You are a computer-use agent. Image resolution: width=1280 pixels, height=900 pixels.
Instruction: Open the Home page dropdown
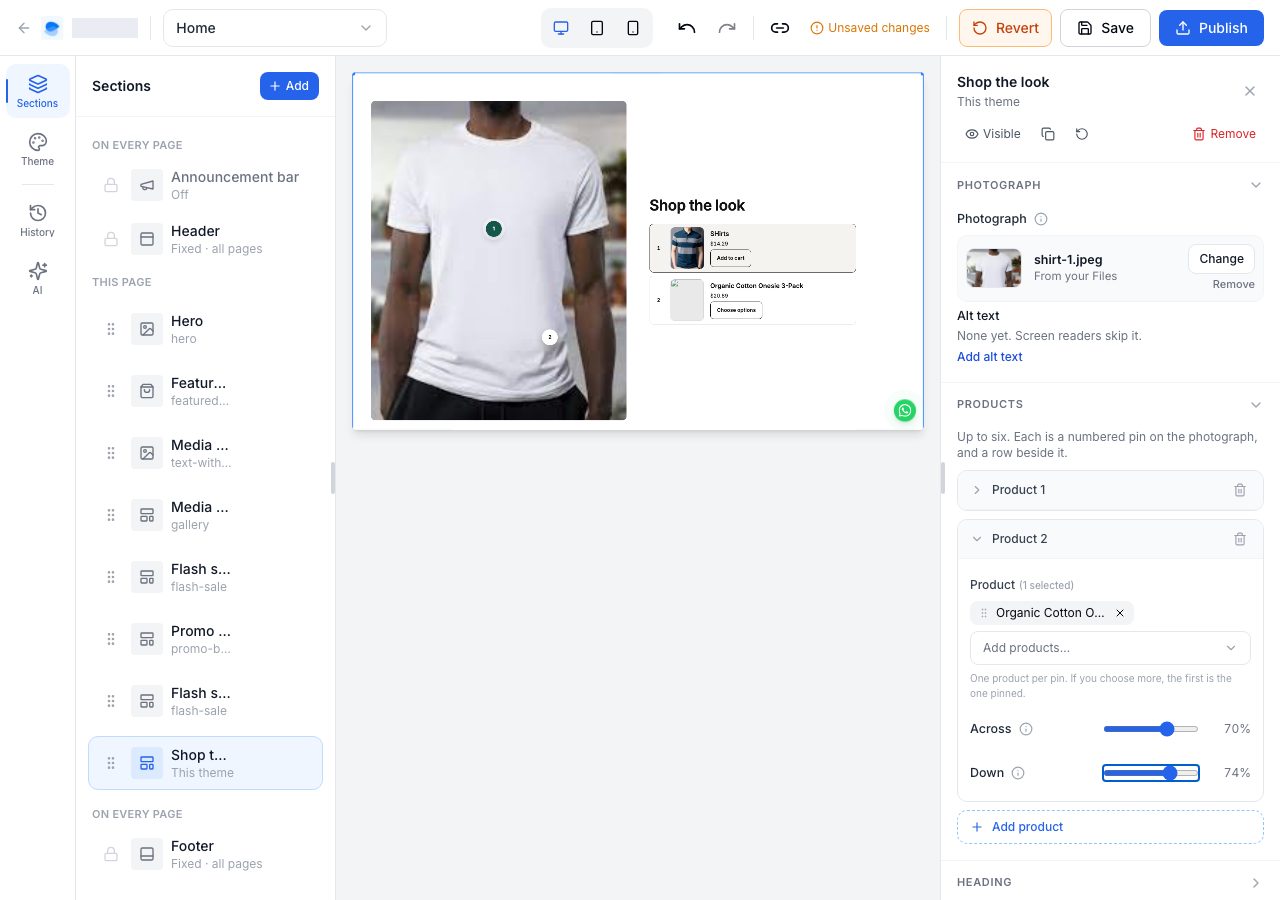coord(275,28)
